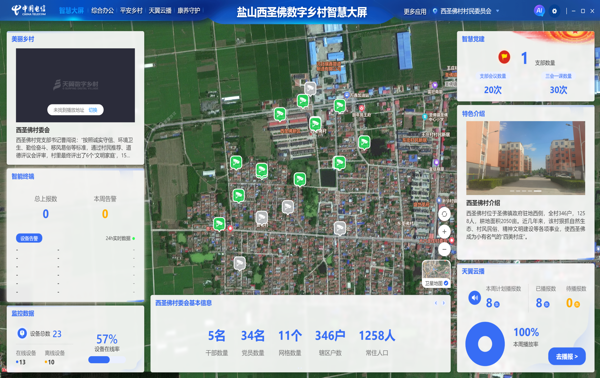The height and width of the screenshot is (378, 600).
Task: Open the 更多应用 link
Action: click(x=415, y=11)
